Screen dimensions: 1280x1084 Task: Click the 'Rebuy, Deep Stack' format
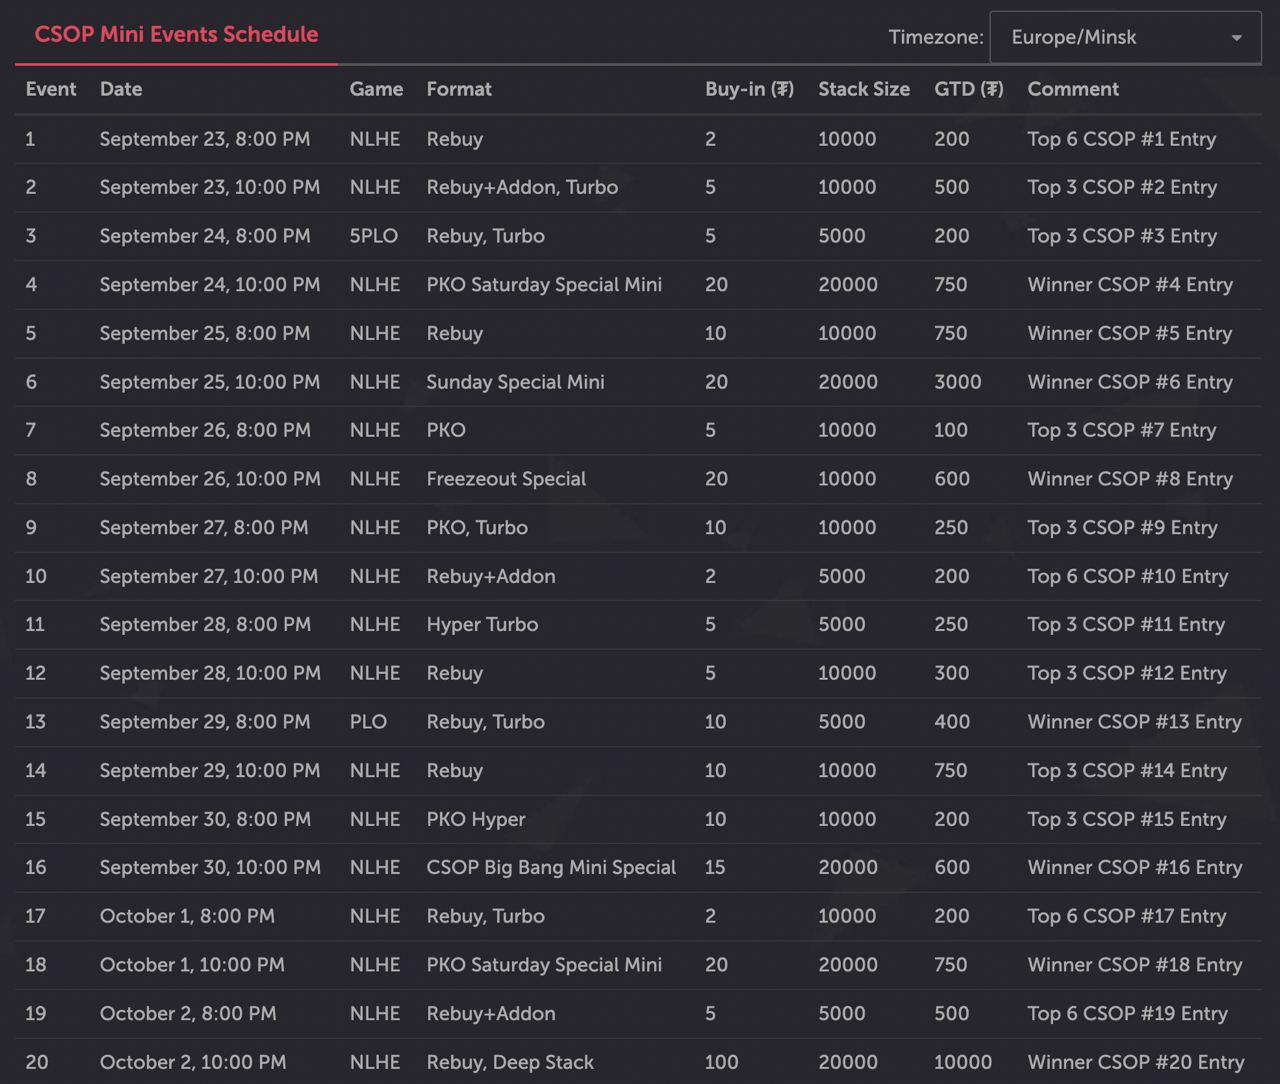point(510,1062)
